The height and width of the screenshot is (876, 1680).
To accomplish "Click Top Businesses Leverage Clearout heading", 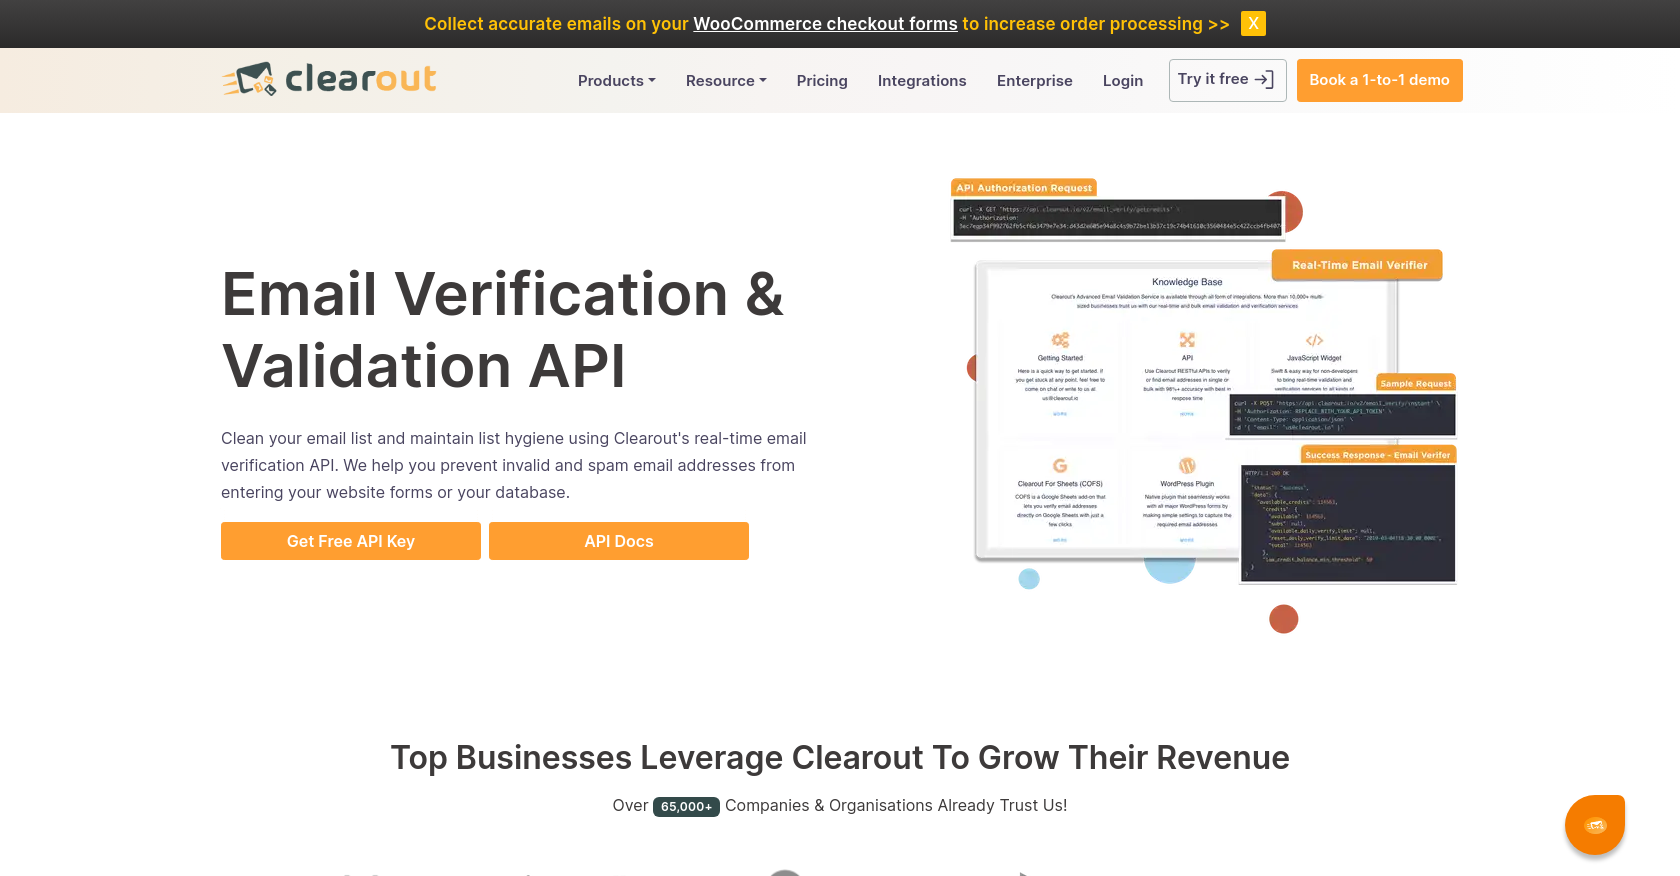I will point(840,758).
